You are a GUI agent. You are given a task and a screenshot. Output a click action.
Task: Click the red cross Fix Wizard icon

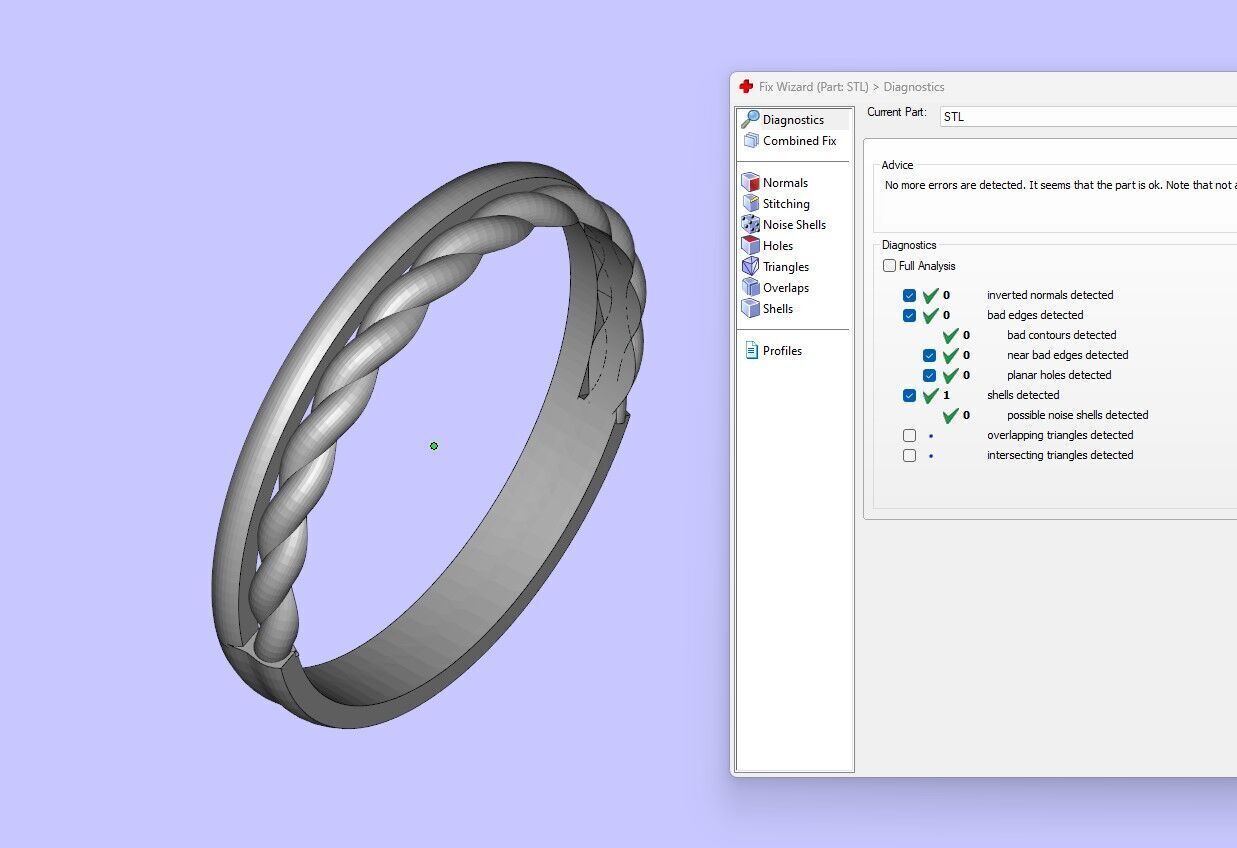(x=746, y=87)
